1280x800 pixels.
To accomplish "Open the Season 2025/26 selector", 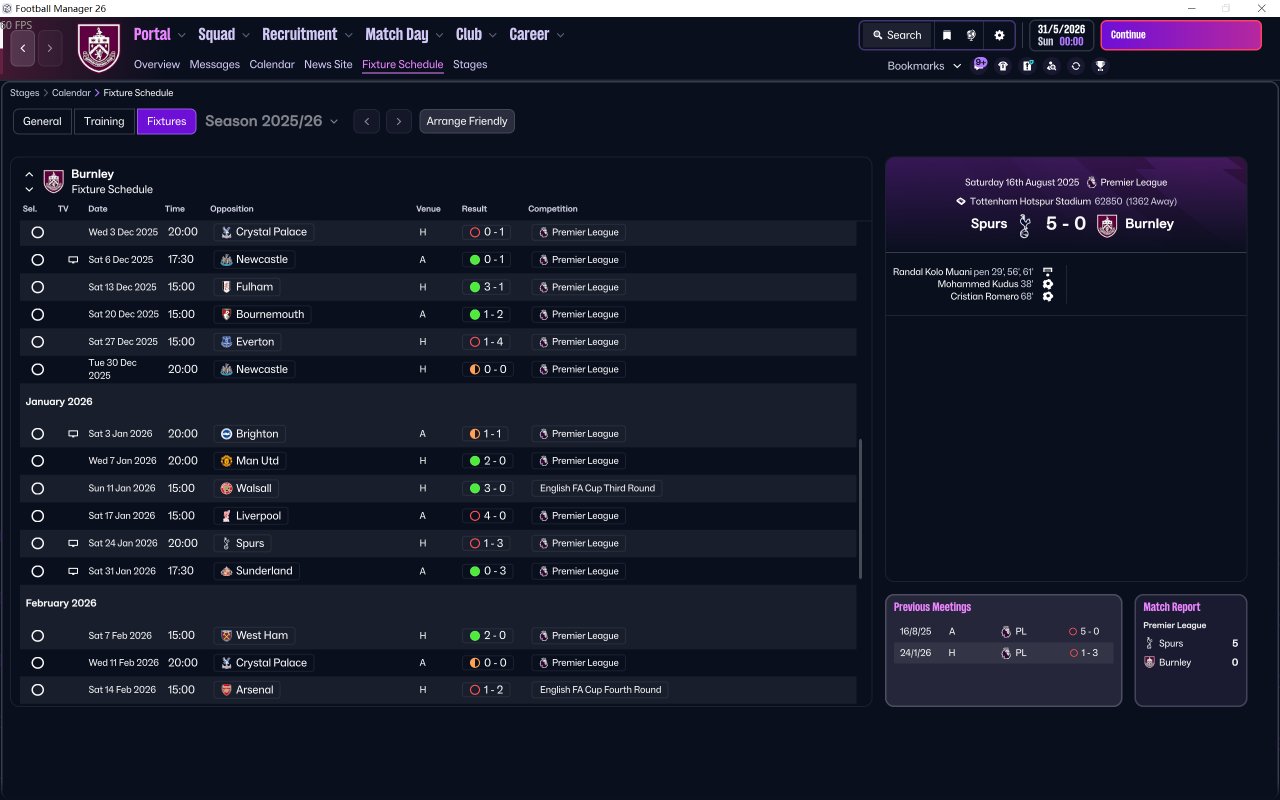I will [272, 121].
